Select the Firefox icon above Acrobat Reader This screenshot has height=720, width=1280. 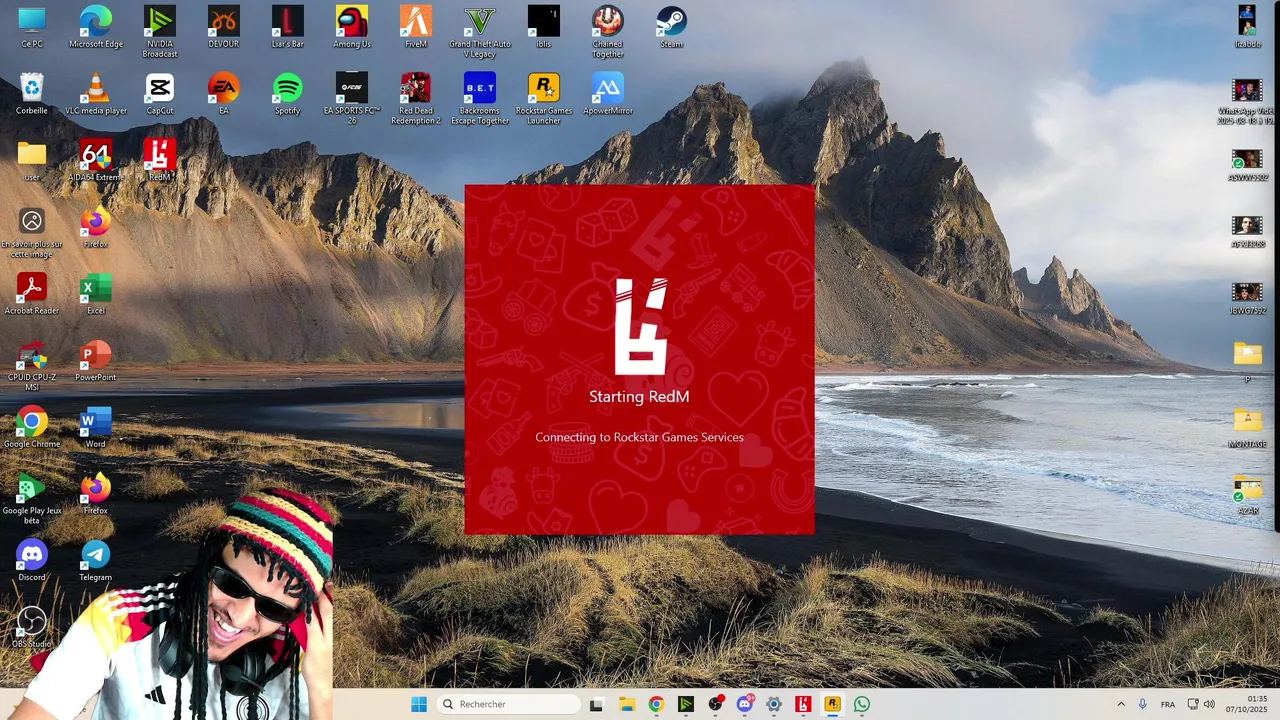click(x=96, y=227)
